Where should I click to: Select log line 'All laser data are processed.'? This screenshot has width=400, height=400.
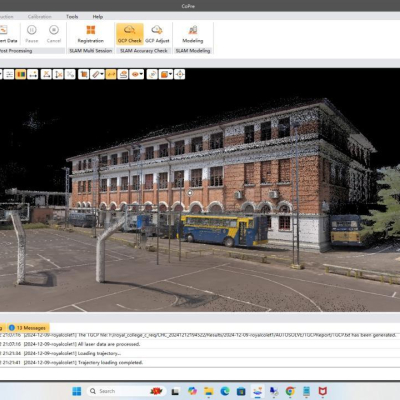(109, 344)
